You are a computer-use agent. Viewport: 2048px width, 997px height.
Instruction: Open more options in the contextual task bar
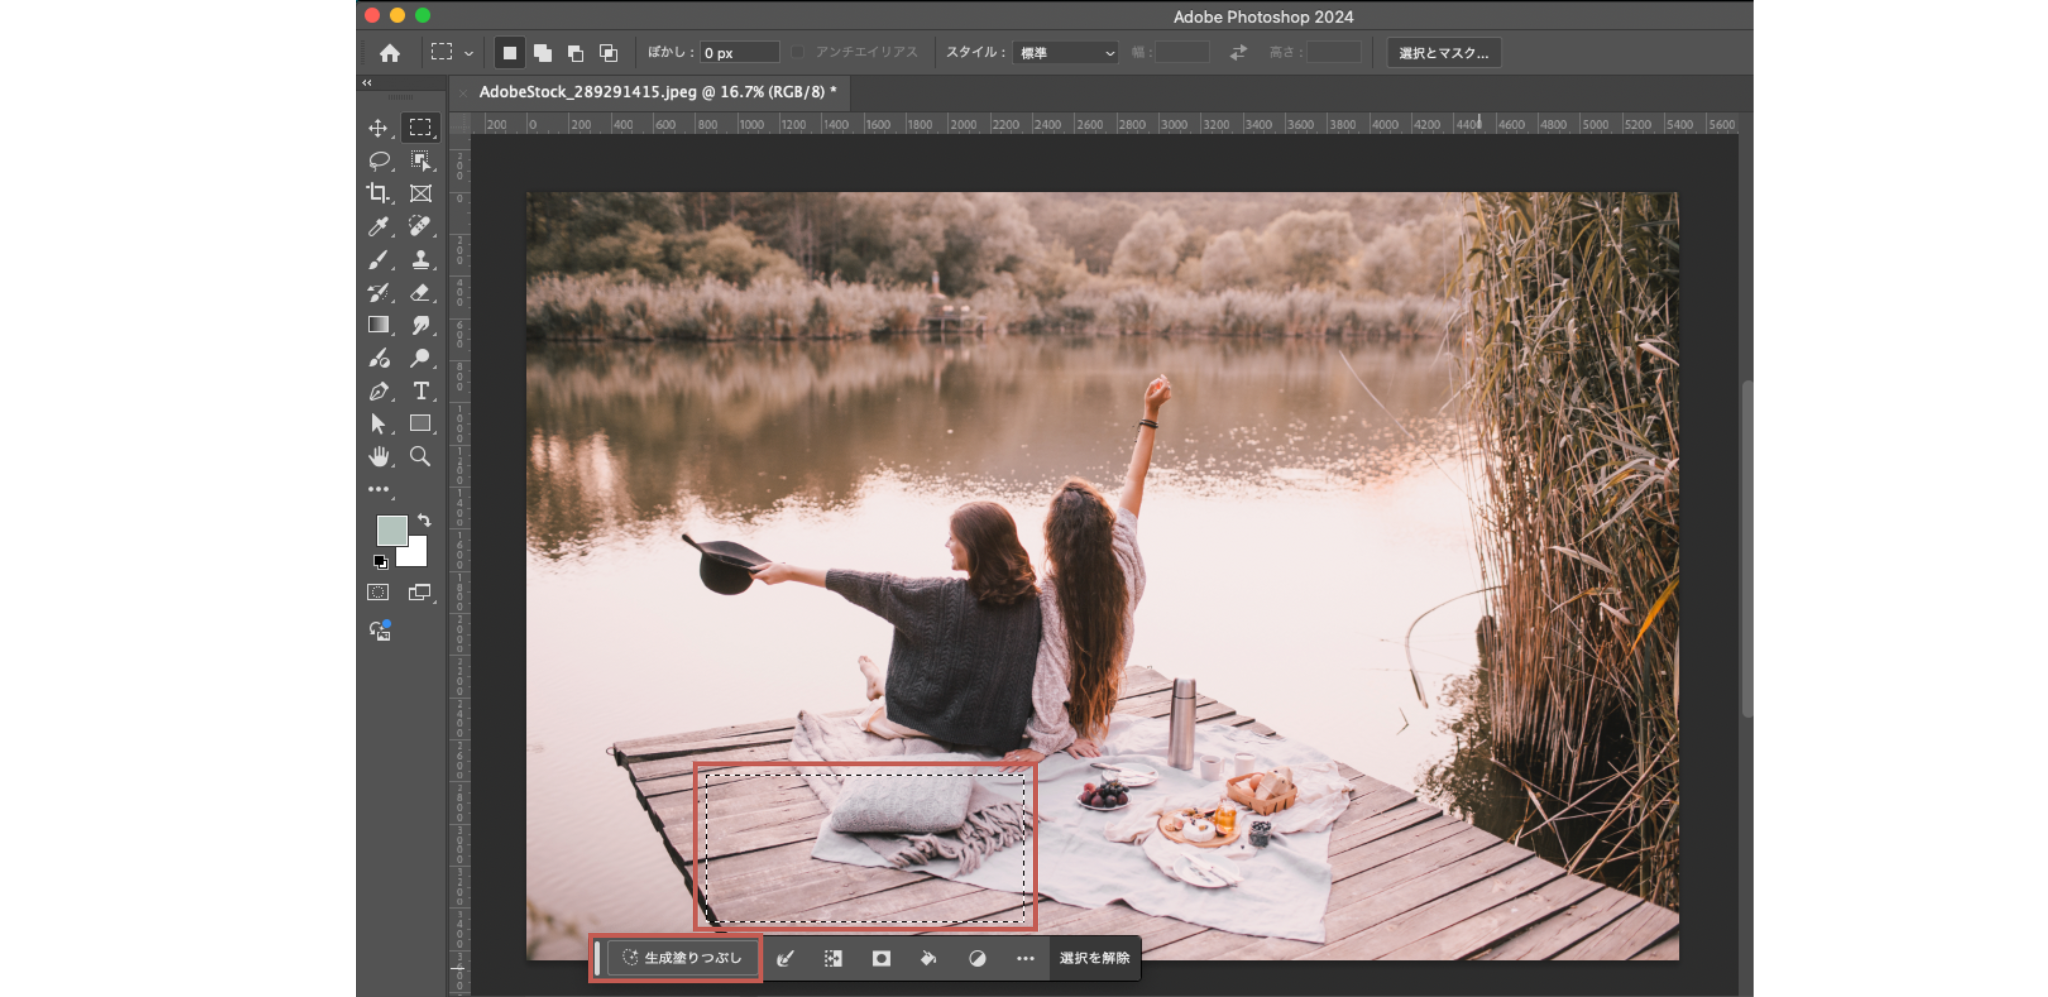point(1024,958)
